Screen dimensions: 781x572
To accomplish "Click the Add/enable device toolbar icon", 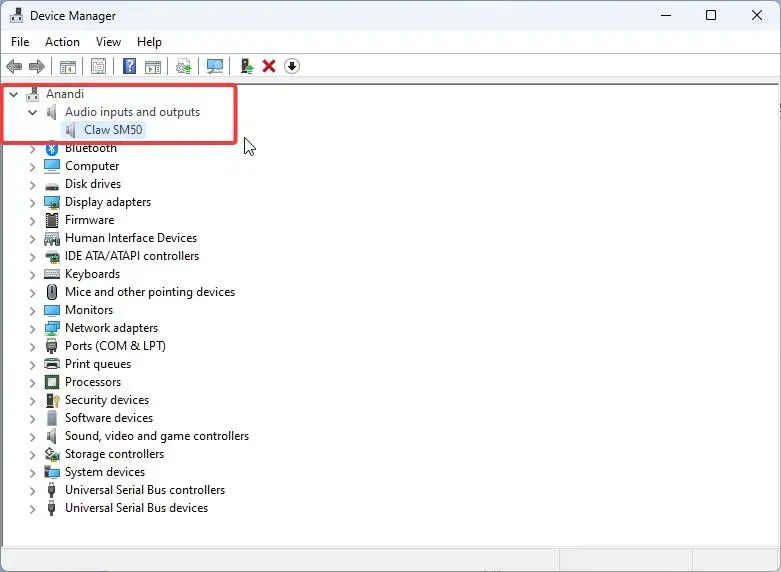I will pos(247,66).
